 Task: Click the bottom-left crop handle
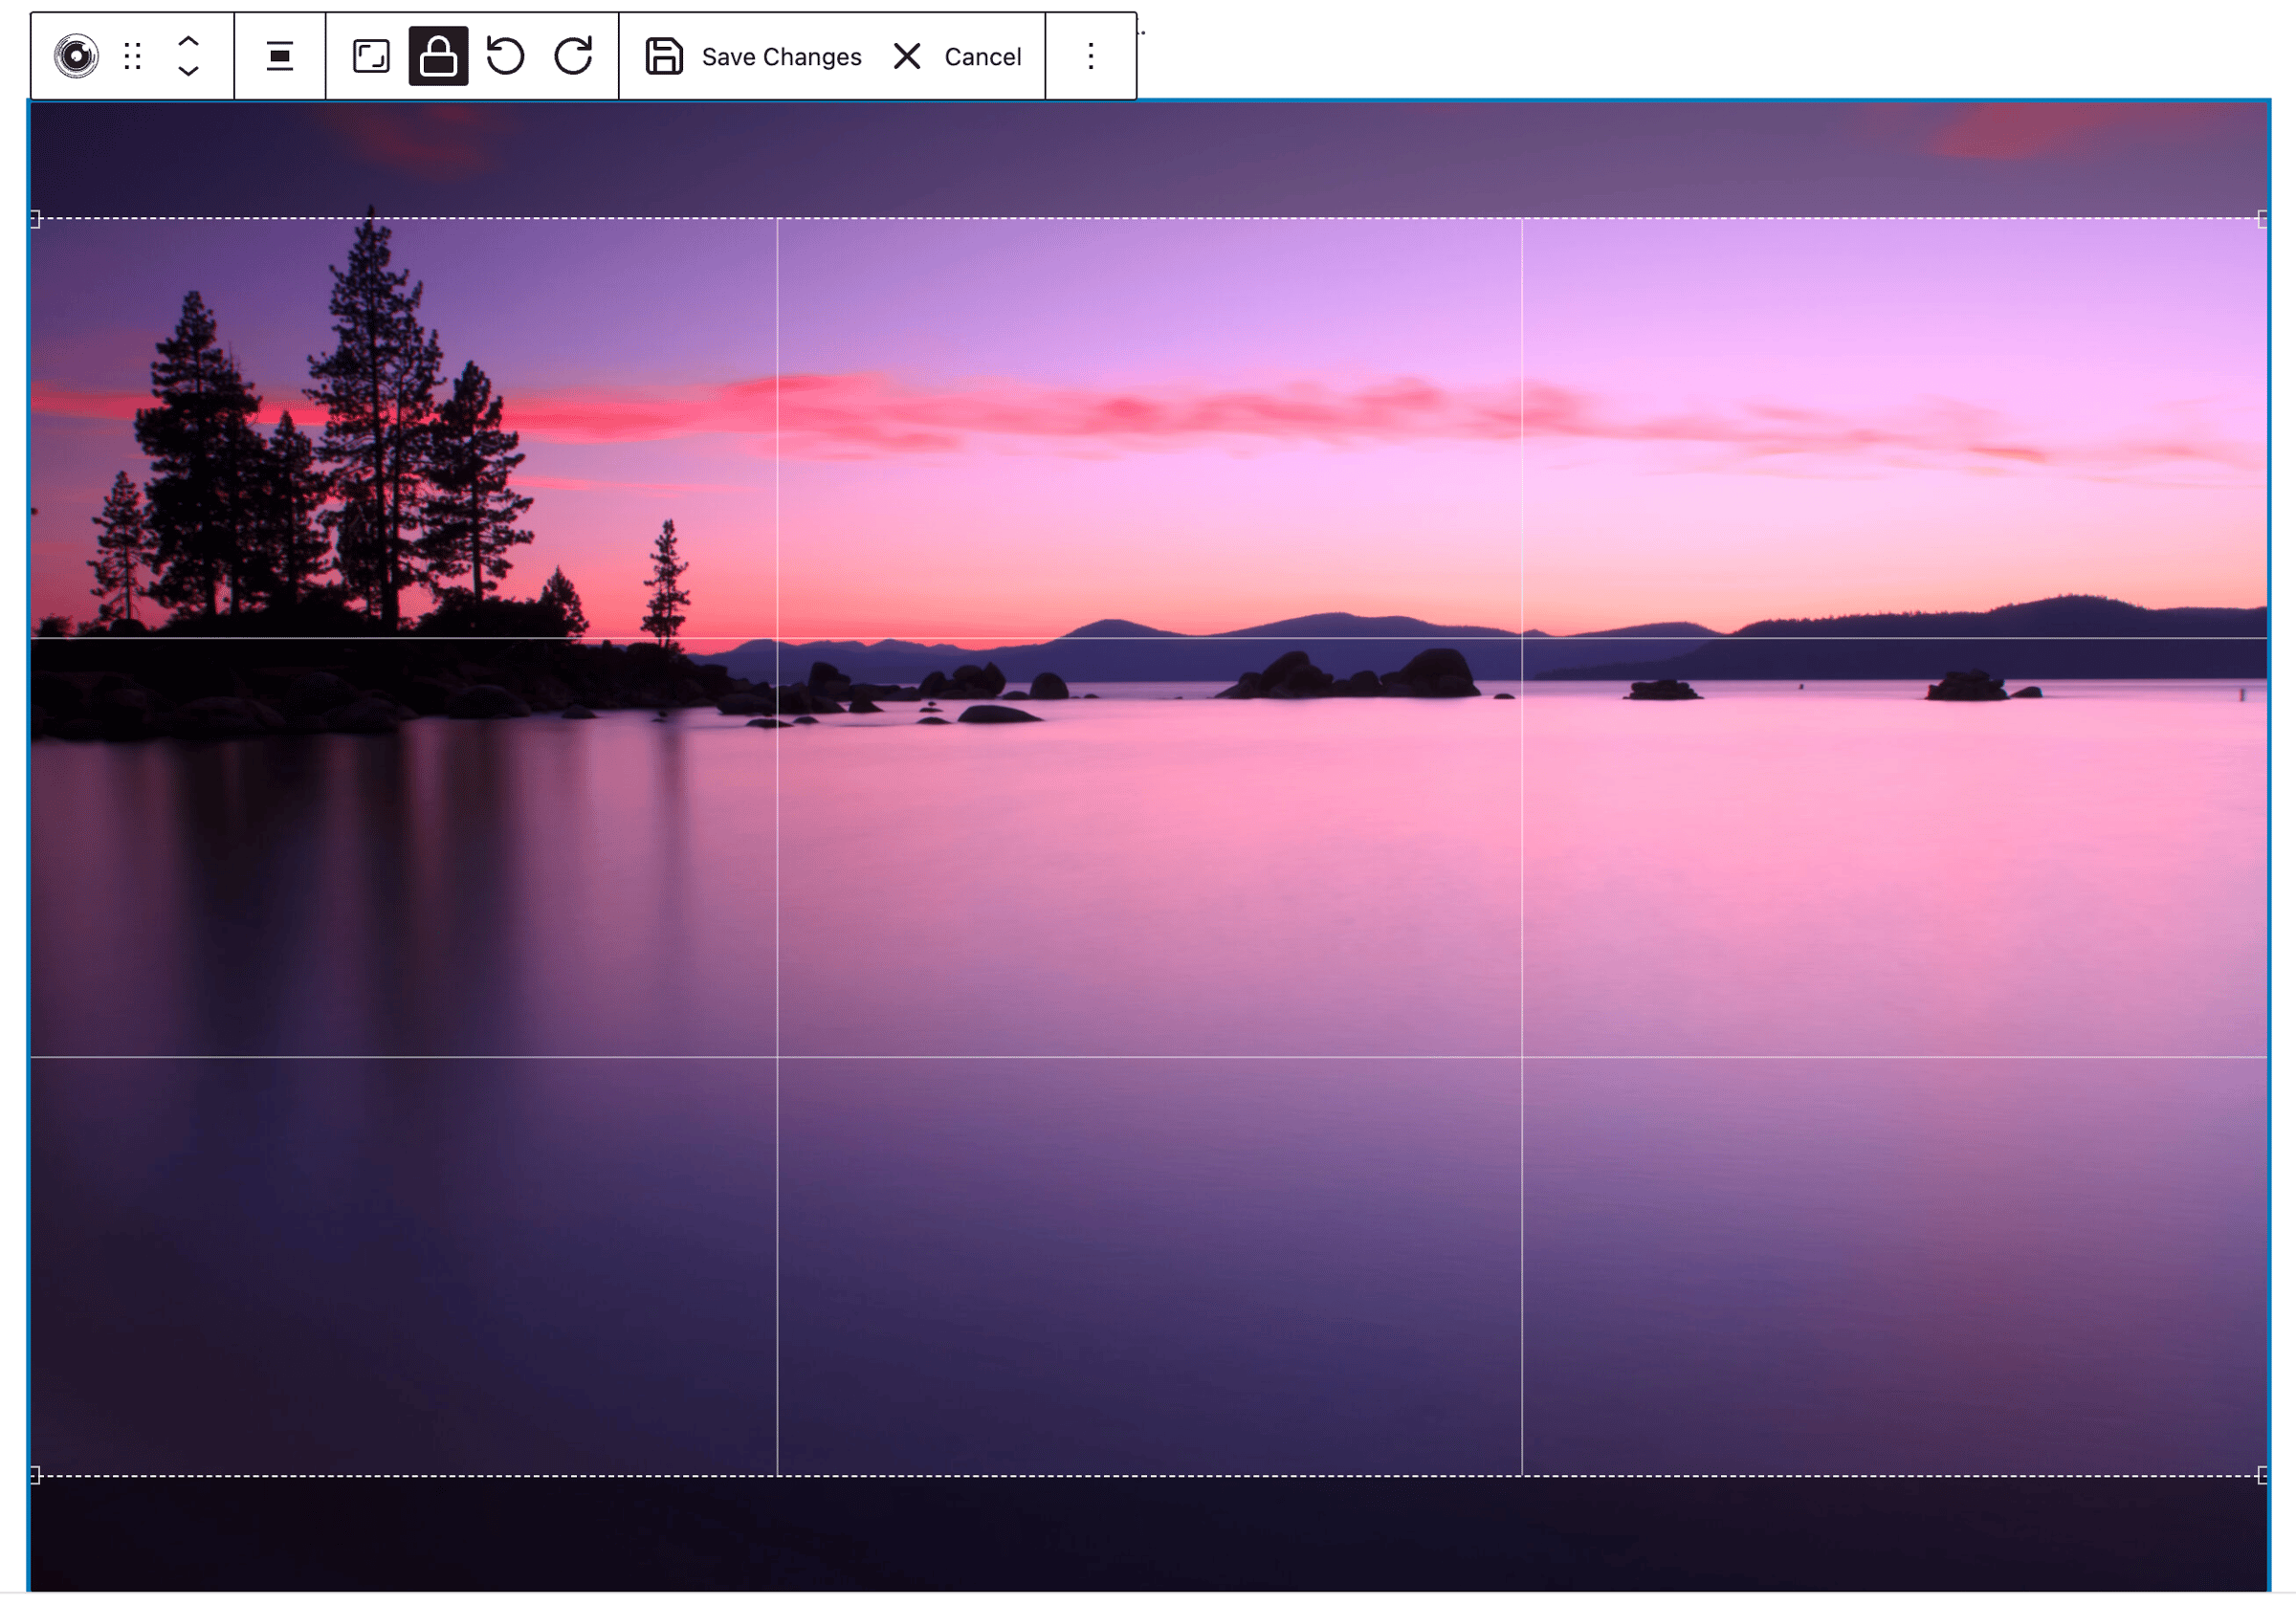35,1475
